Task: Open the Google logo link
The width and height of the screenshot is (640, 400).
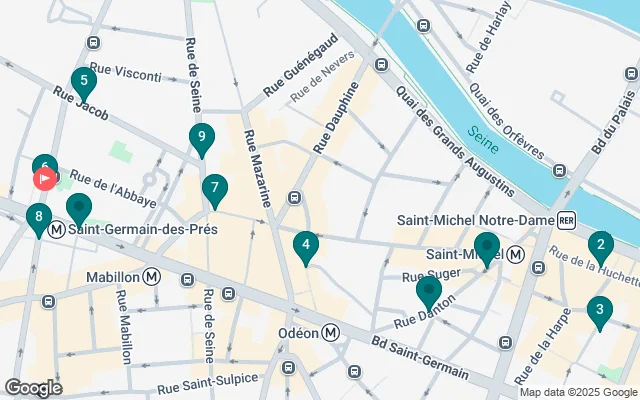Action: (33, 388)
